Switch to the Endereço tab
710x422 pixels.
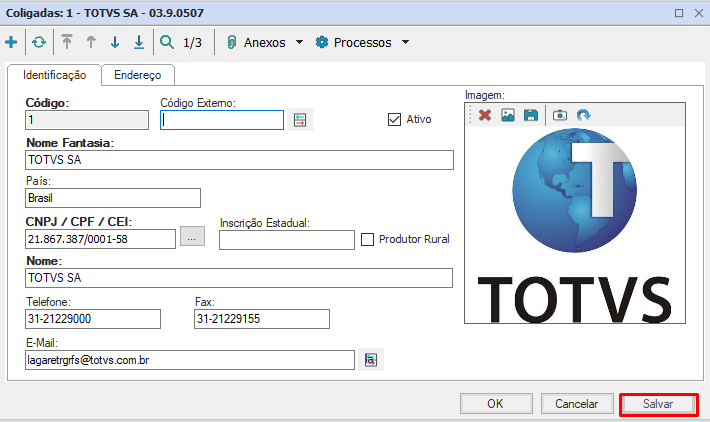point(138,75)
